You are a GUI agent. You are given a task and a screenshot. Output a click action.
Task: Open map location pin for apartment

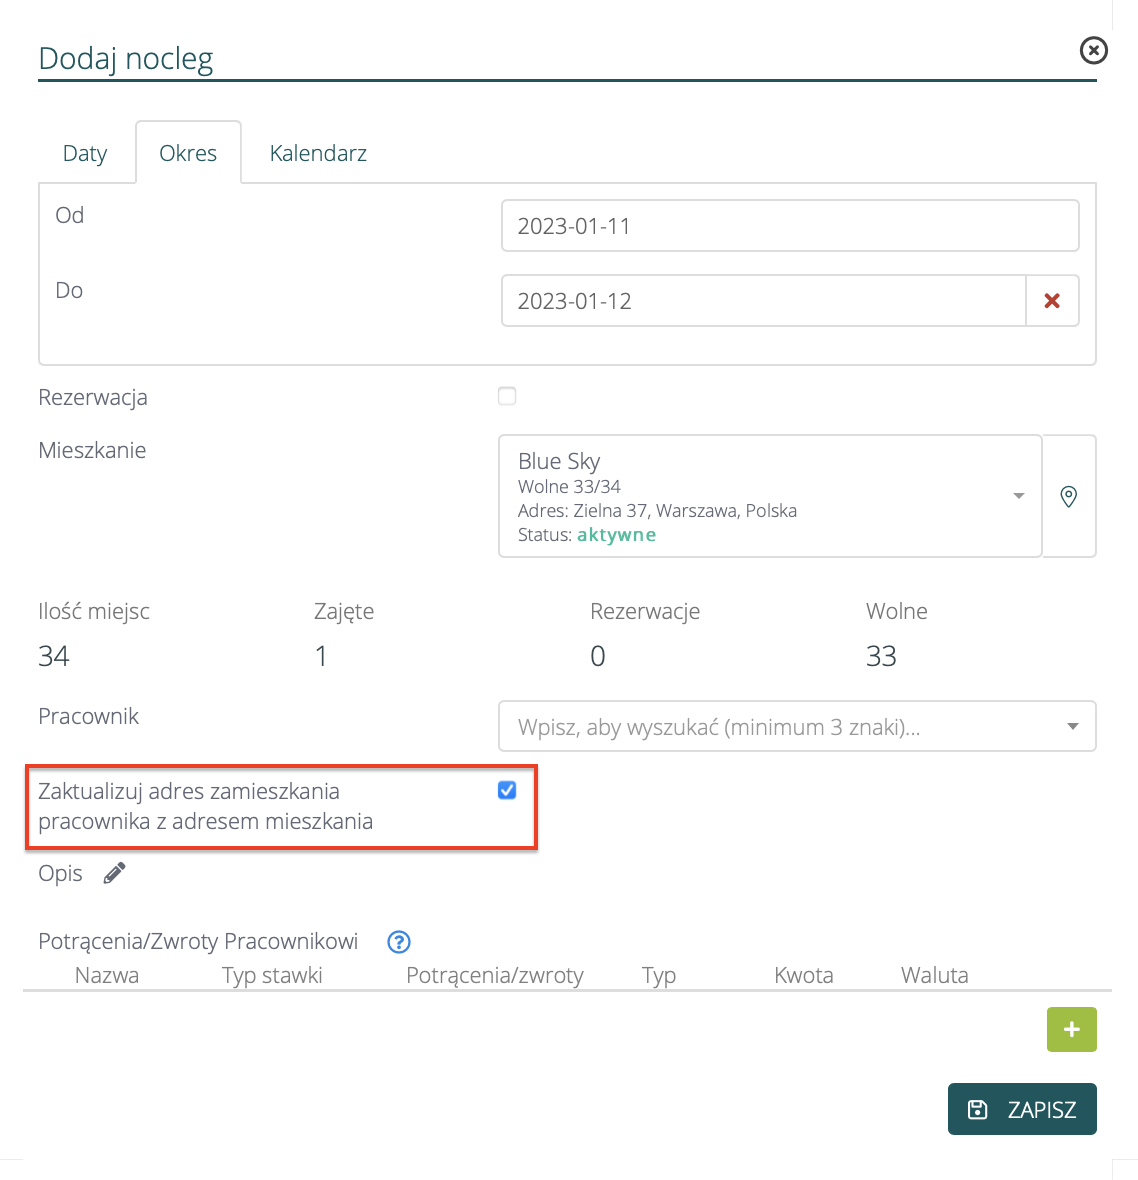coord(1068,496)
